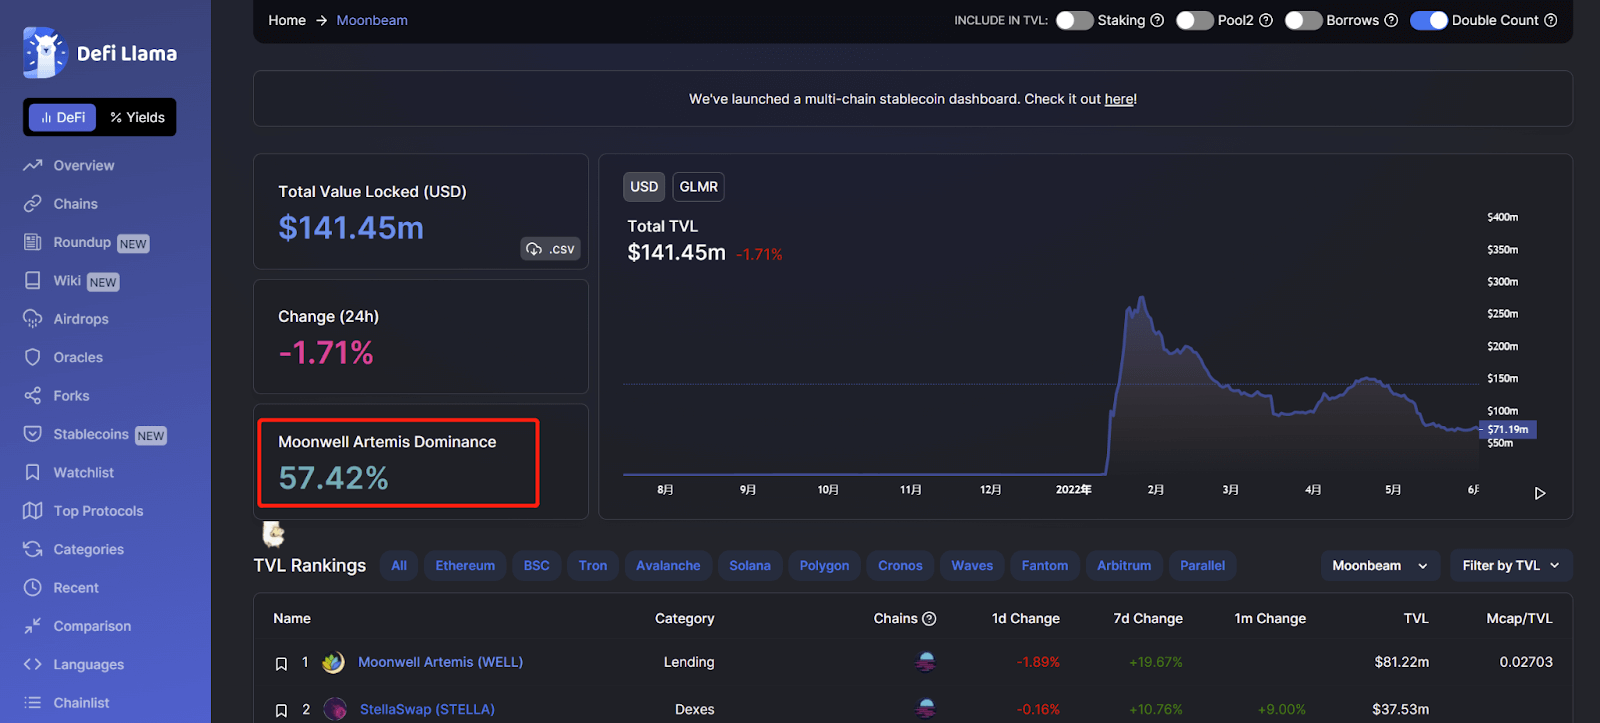Select the All chain tab
Screen dimensions: 1600x723
point(399,566)
